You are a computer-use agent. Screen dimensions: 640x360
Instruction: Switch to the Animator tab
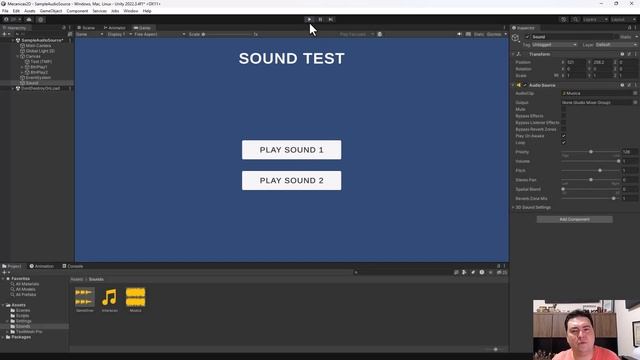tap(115, 28)
